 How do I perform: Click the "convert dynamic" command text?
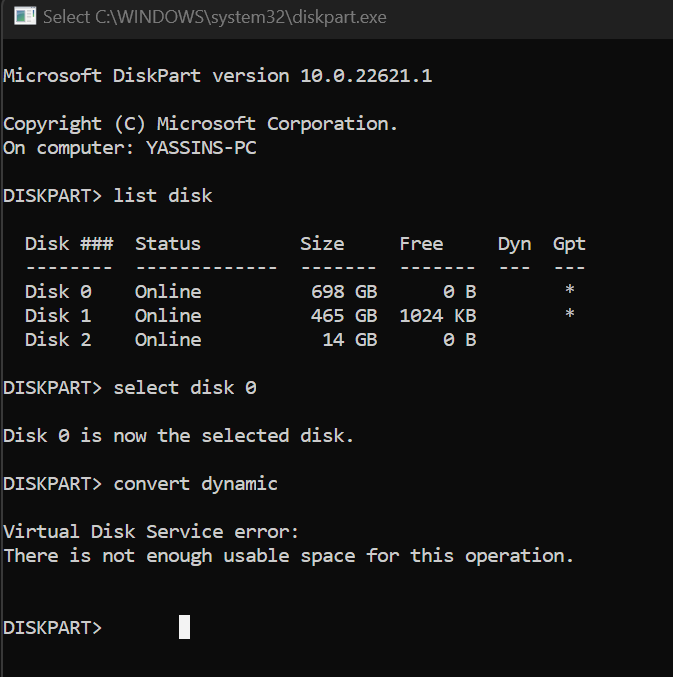tap(196, 484)
